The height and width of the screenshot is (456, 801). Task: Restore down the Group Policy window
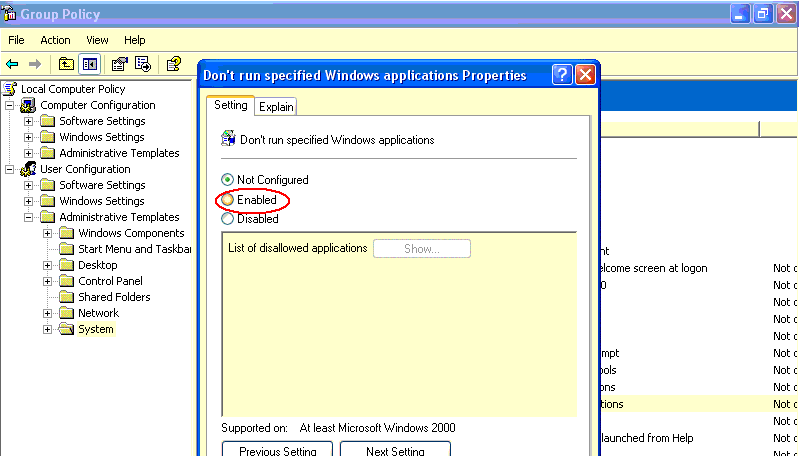pyautogui.click(x=763, y=14)
